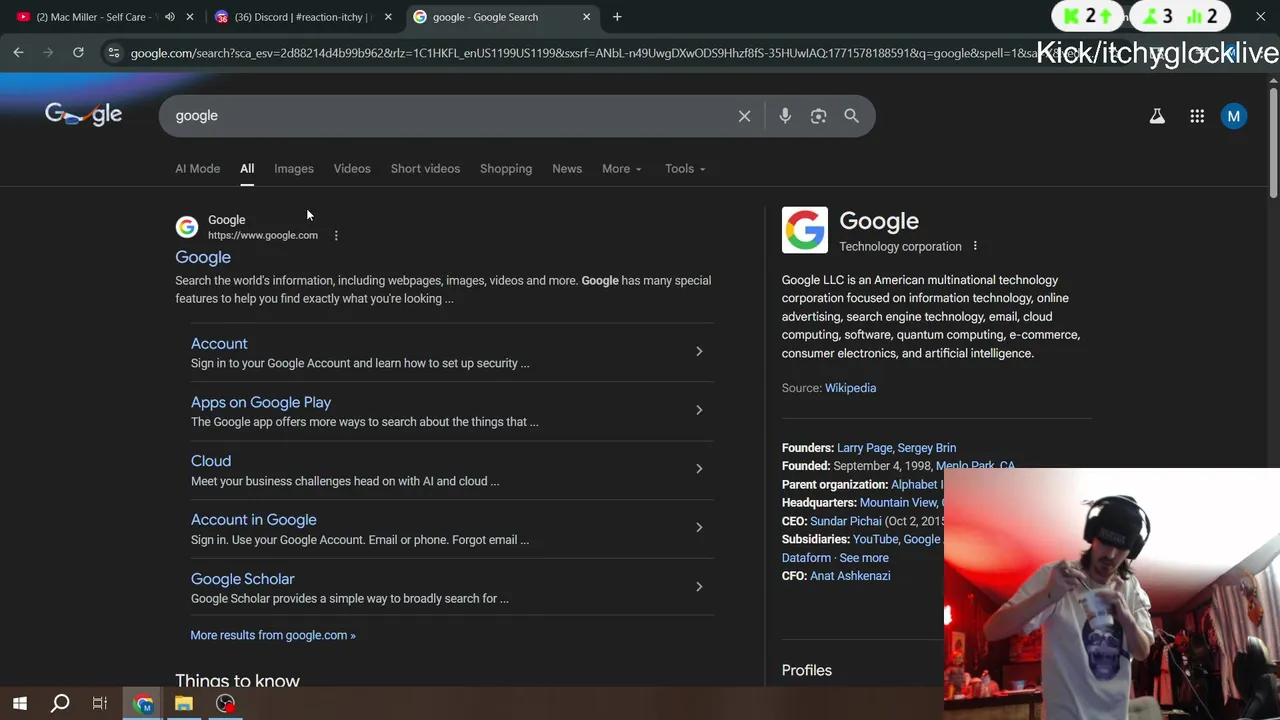Clear the search box with X icon

(x=744, y=116)
